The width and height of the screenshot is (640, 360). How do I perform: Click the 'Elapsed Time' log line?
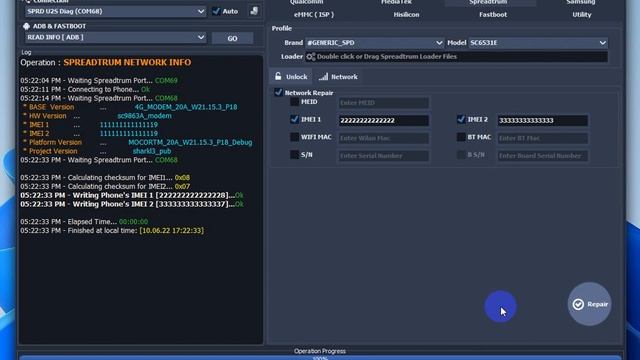coord(84,222)
